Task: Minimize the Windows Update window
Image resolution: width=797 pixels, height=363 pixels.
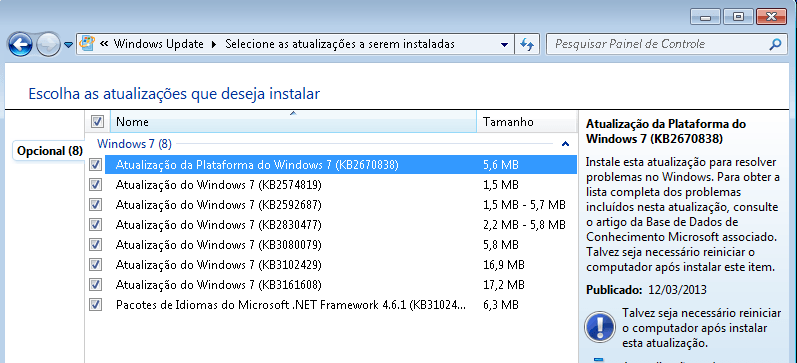Action: click(705, 17)
